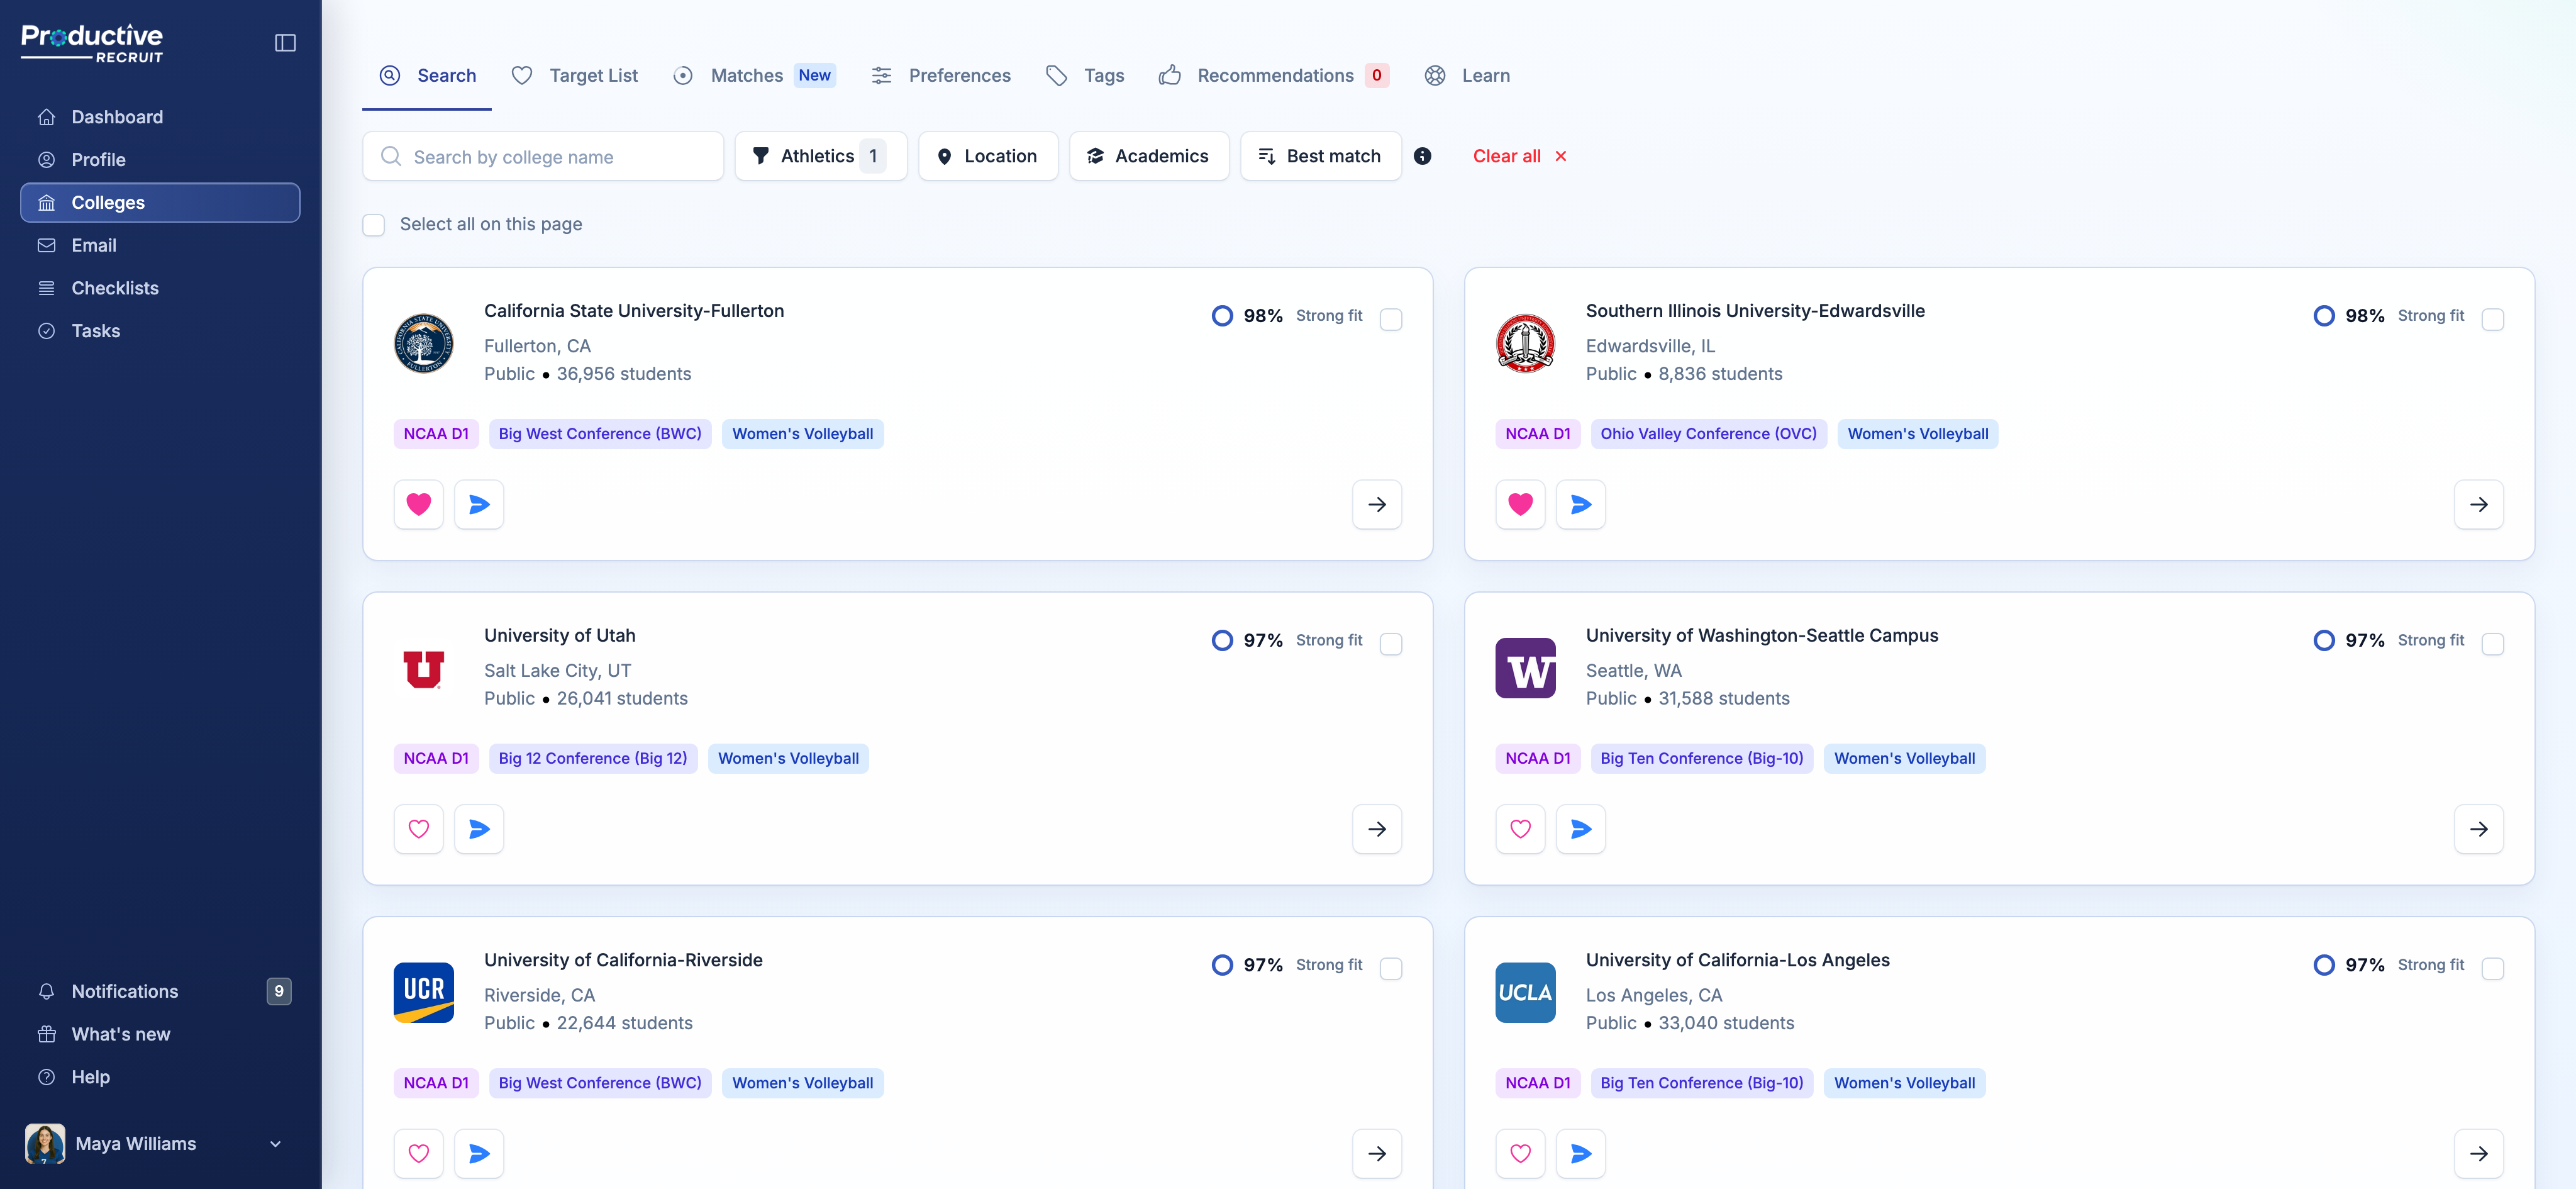Expand the Academics filter
The height and width of the screenshot is (1189, 2576).
tap(1148, 156)
